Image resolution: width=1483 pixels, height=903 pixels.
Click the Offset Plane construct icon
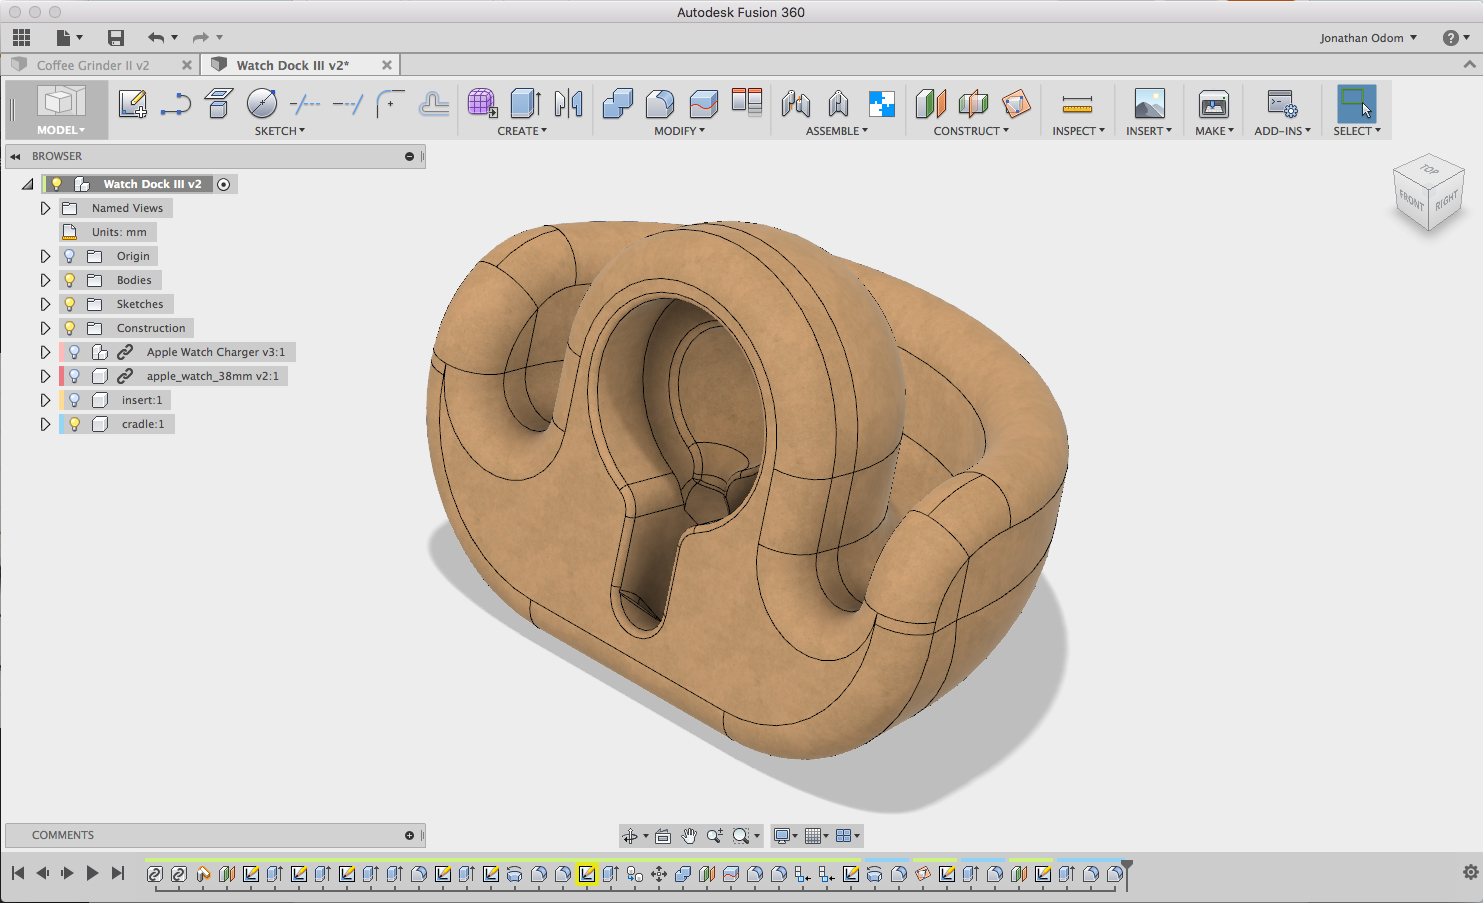[930, 103]
